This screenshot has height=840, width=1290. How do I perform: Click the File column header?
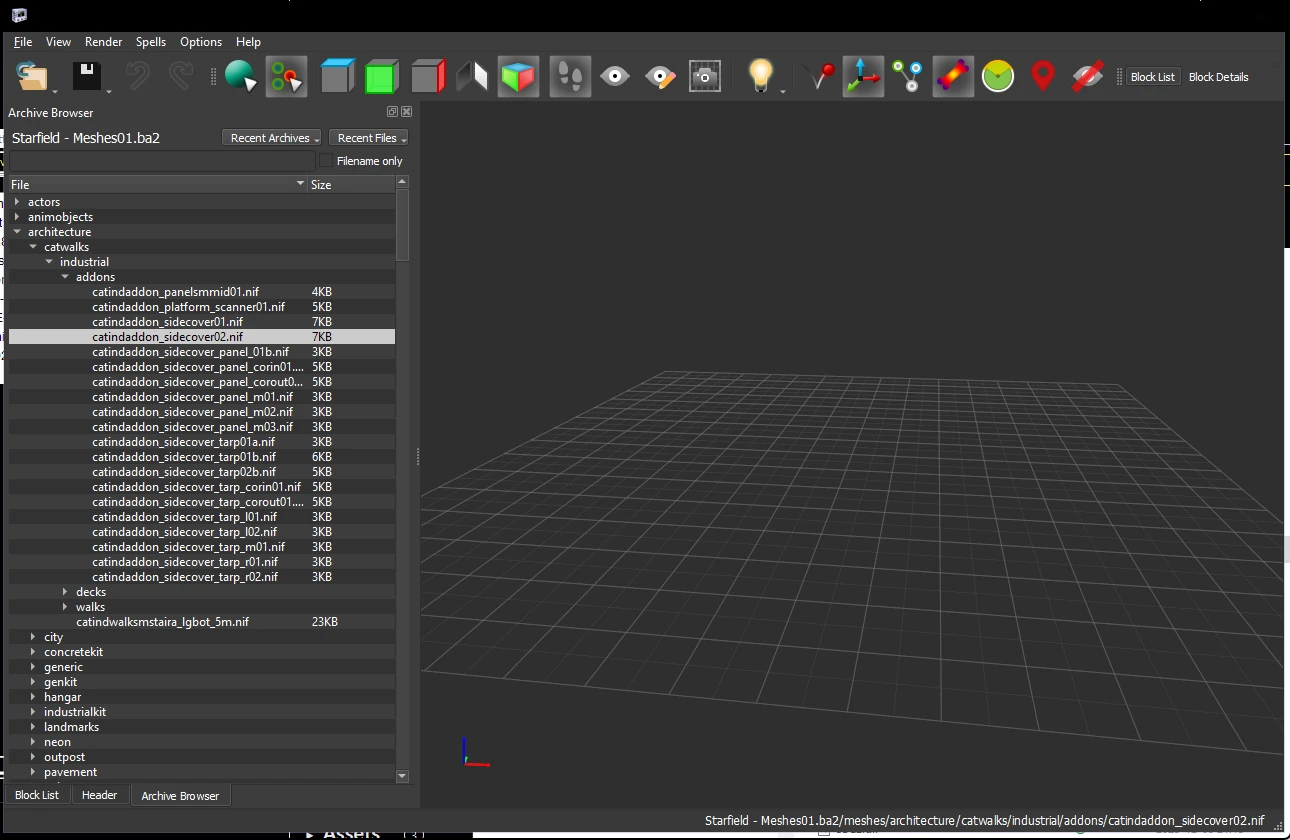pyautogui.click(x=158, y=185)
